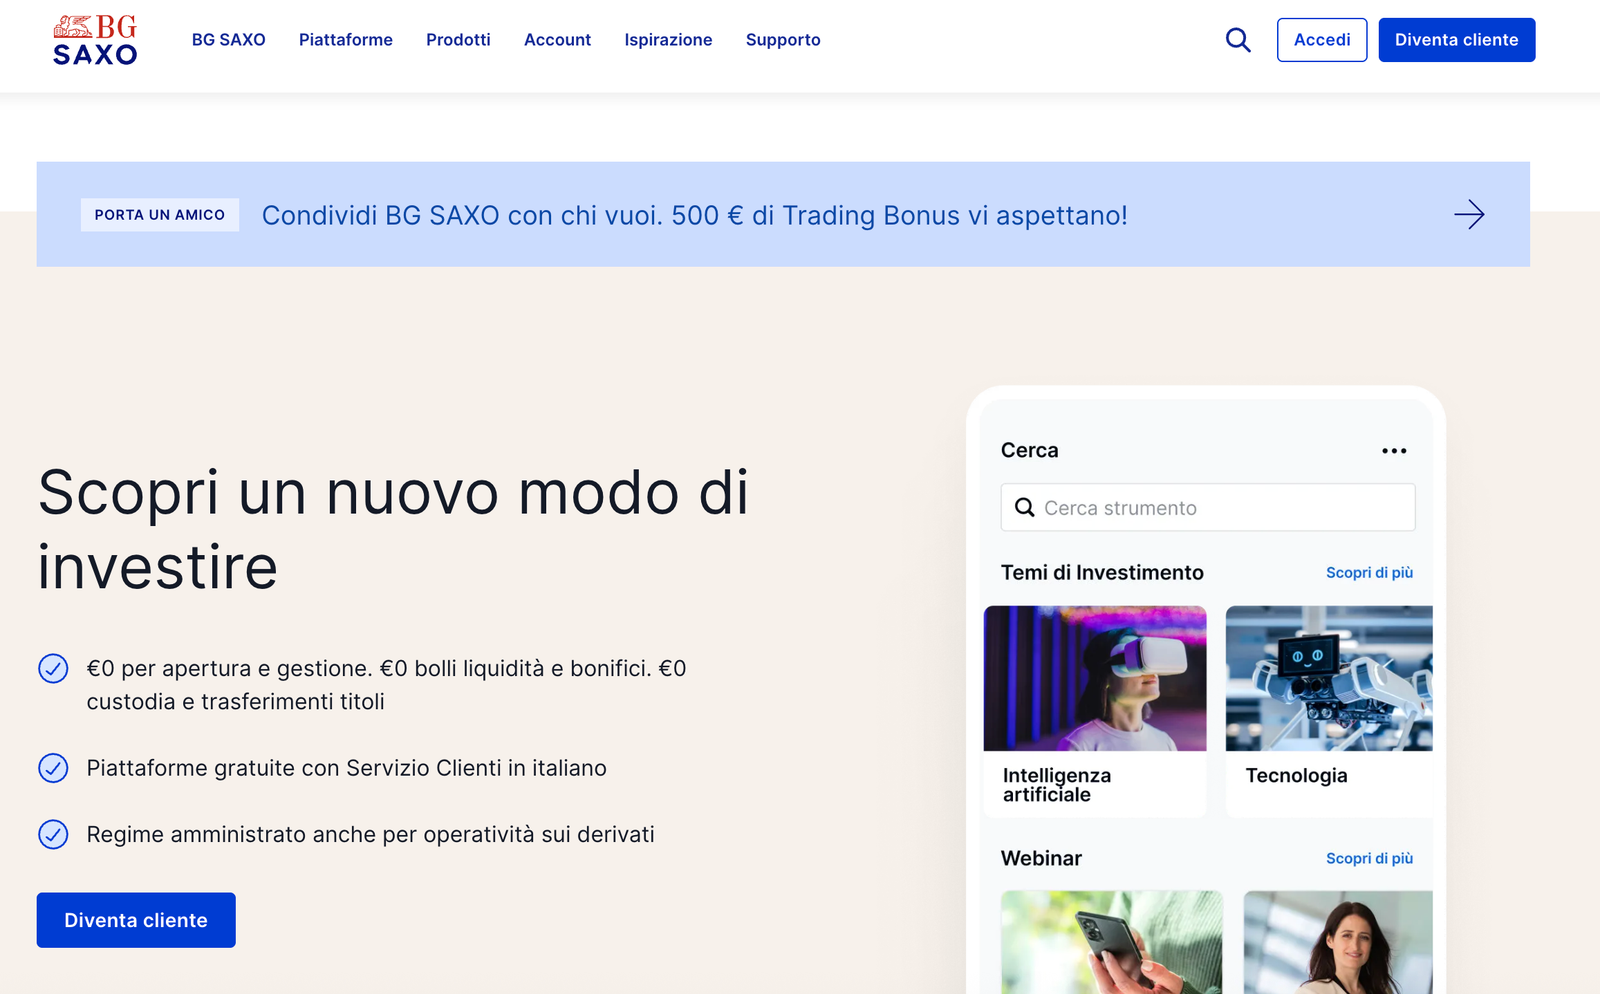Open the Condividi BG SAXO banner text
The height and width of the screenshot is (994, 1600).
coord(695,216)
